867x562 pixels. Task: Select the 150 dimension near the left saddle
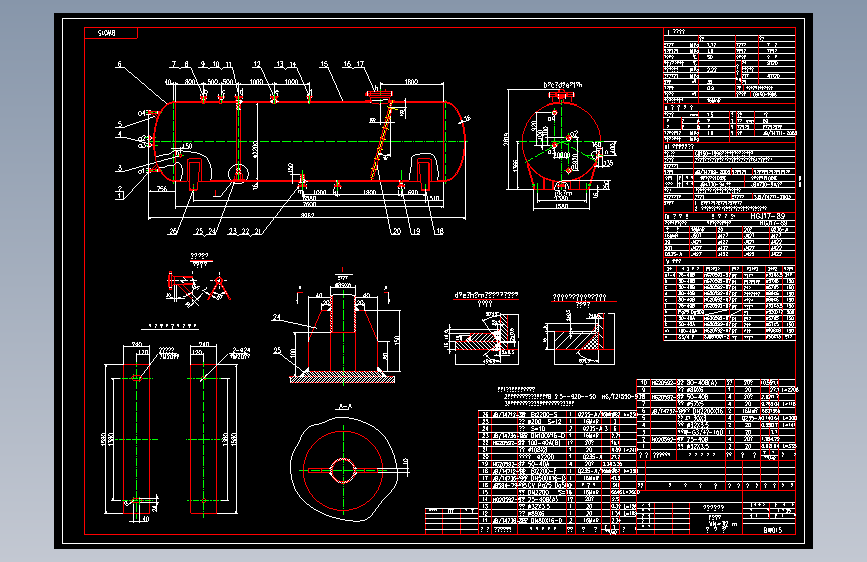[186, 146]
